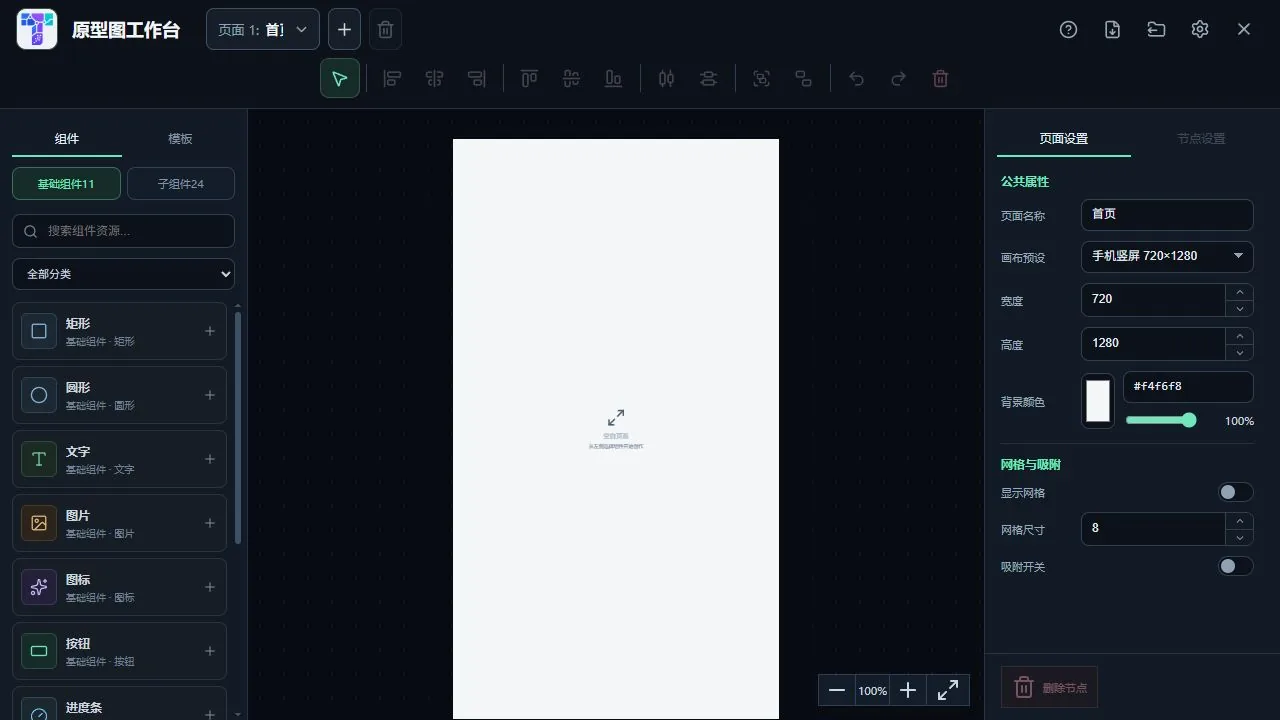Open the 页面设置 tab
Screen dimensions: 1280x720
(1064, 139)
